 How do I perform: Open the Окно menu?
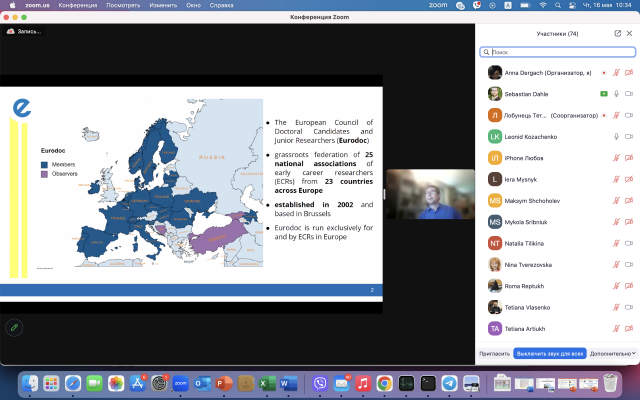point(193,5)
